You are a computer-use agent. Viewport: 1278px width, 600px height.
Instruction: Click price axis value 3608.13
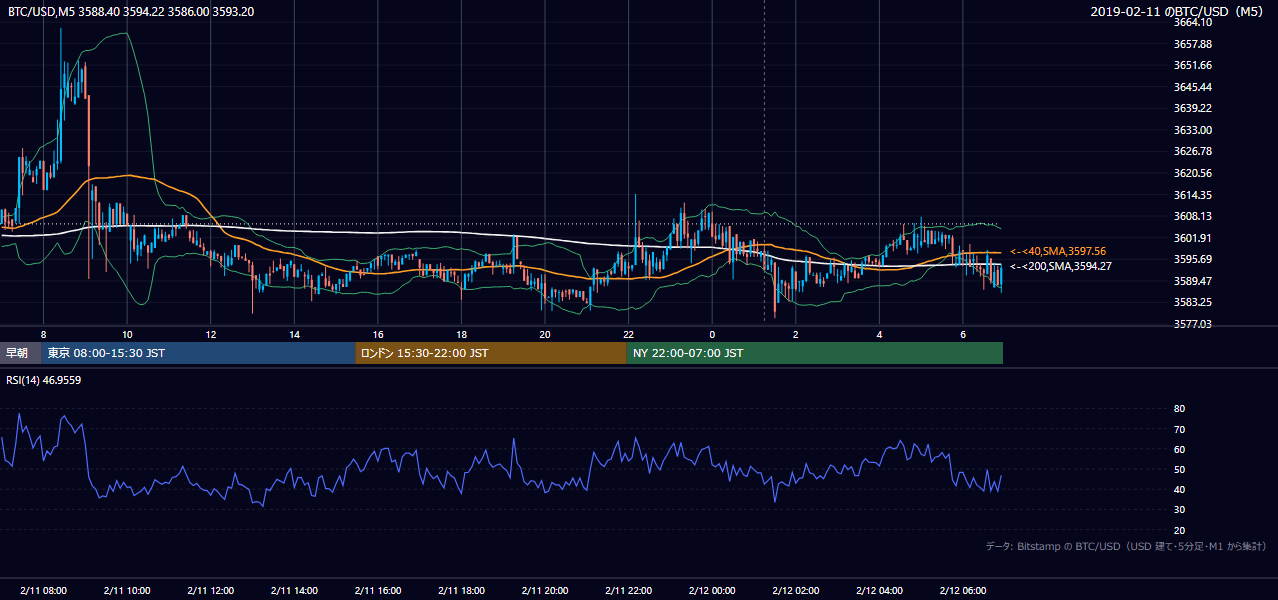(x=1192, y=216)
